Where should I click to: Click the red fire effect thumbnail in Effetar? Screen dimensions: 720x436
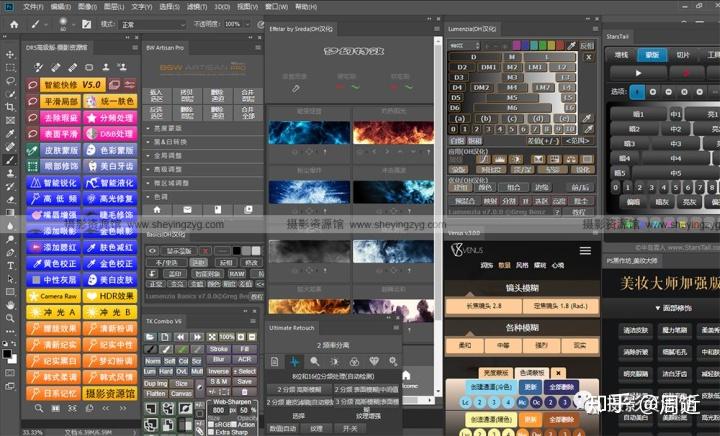click(x=394, y=133)
